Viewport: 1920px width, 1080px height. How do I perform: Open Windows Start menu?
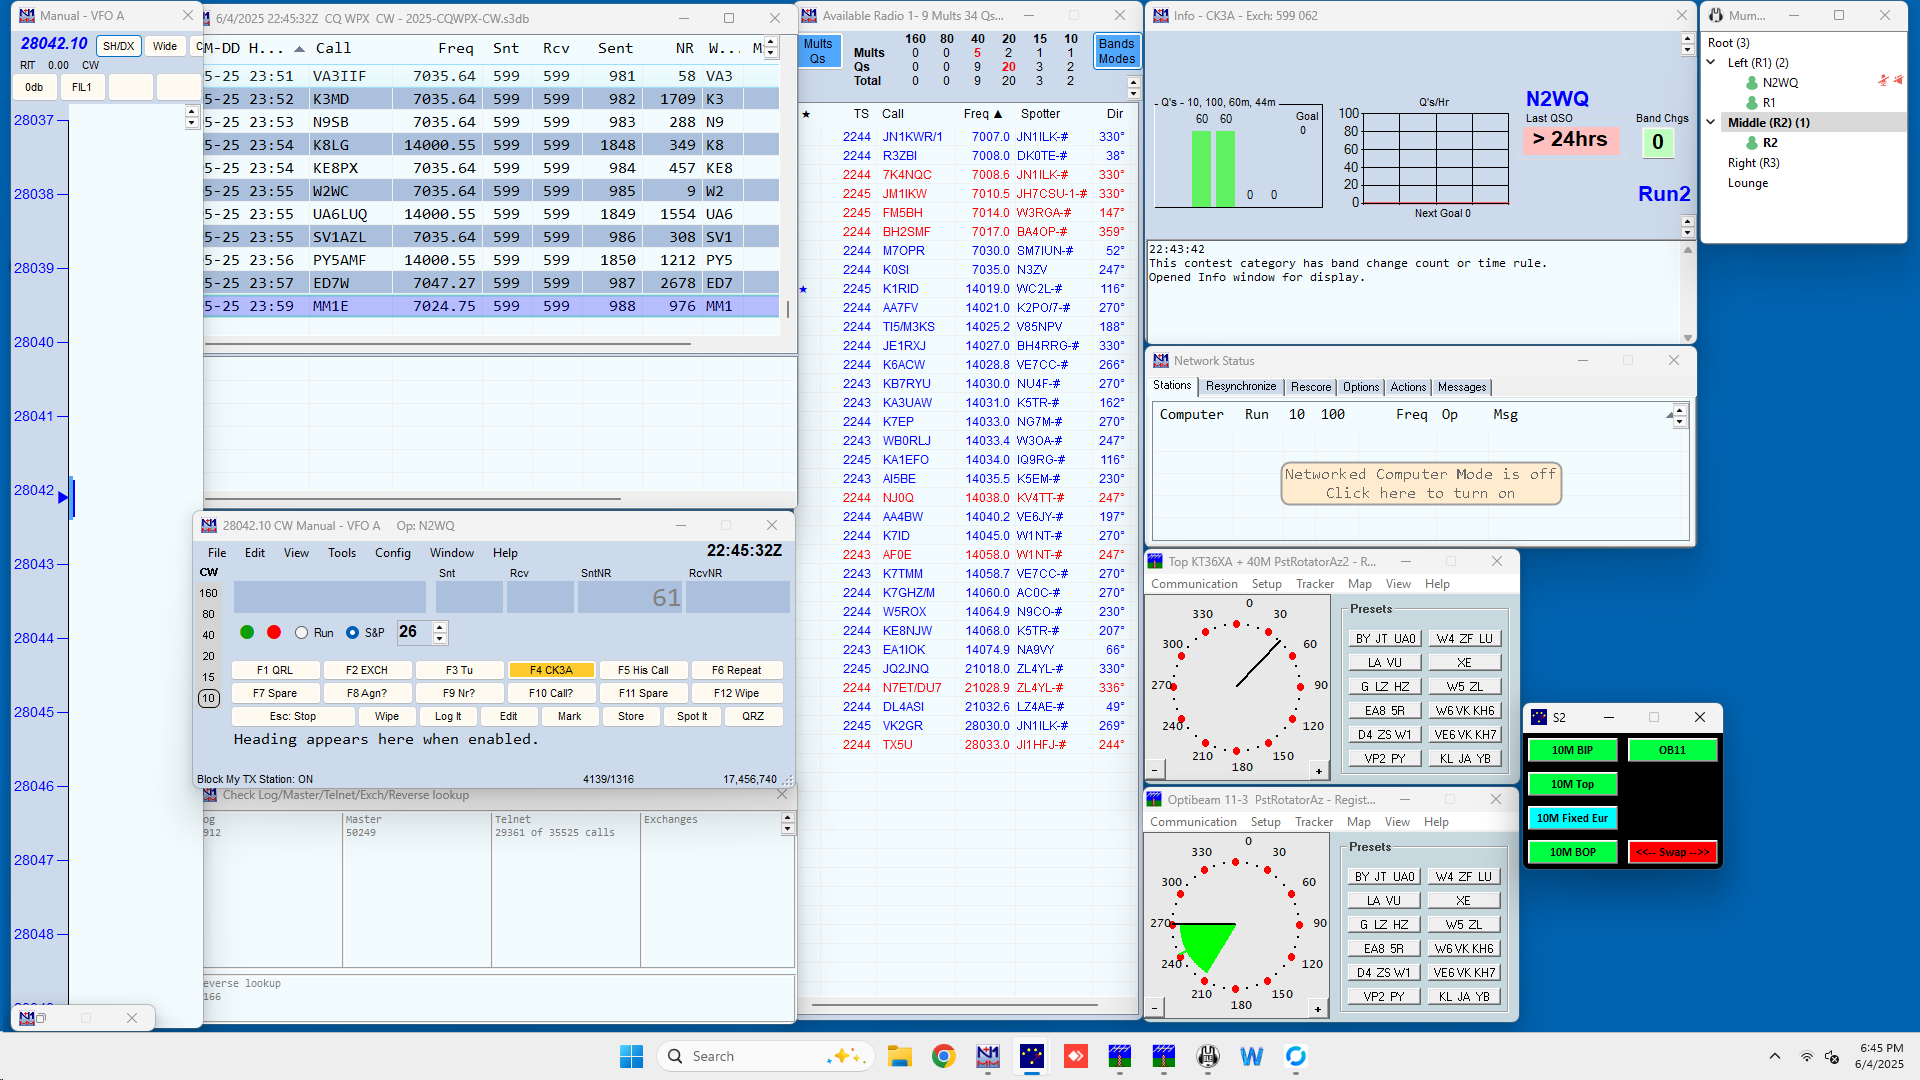632,1056
